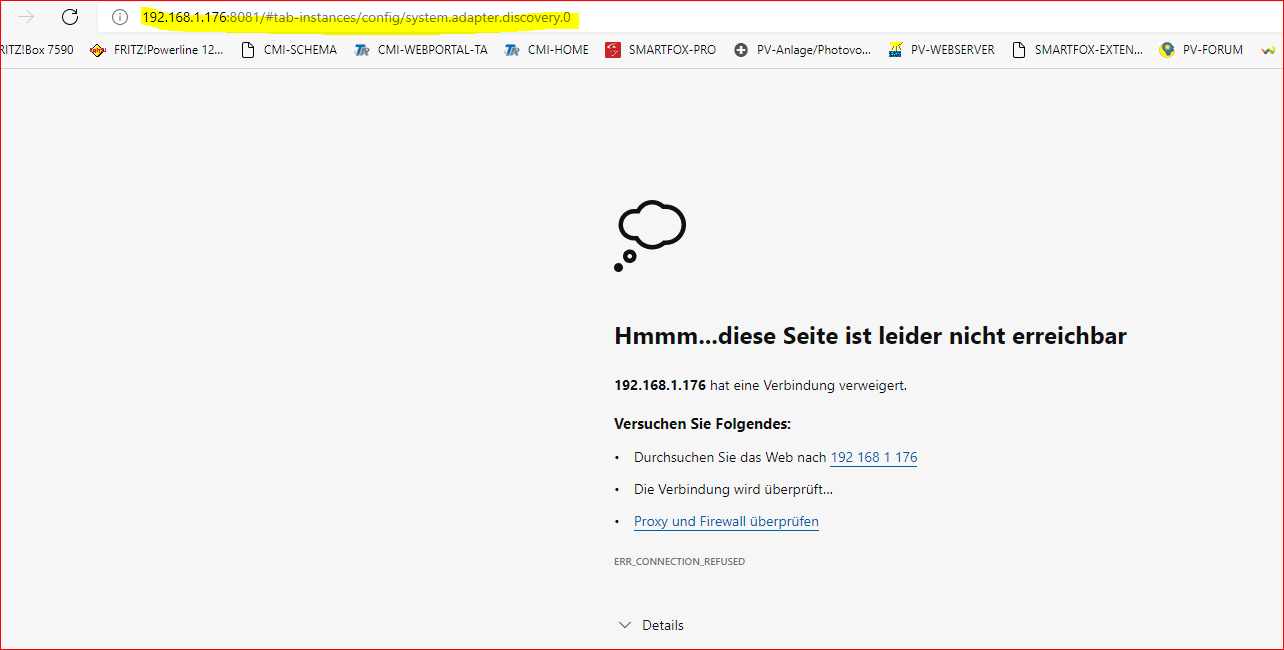Click the red SMARTFOX-PRO favicon

(613, 50)
